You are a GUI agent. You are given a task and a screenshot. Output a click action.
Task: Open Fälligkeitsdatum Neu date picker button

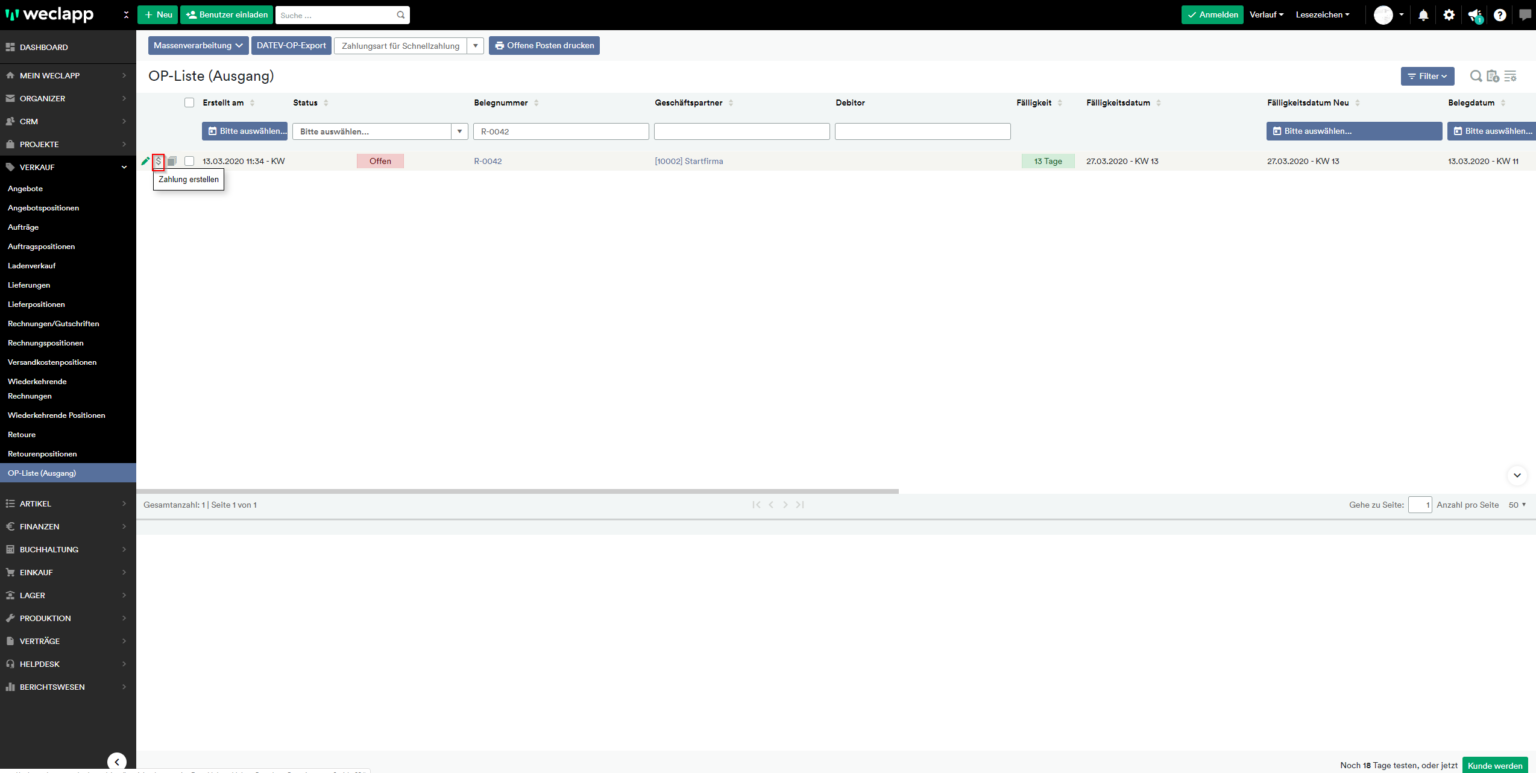click(x=1354, y=131)
